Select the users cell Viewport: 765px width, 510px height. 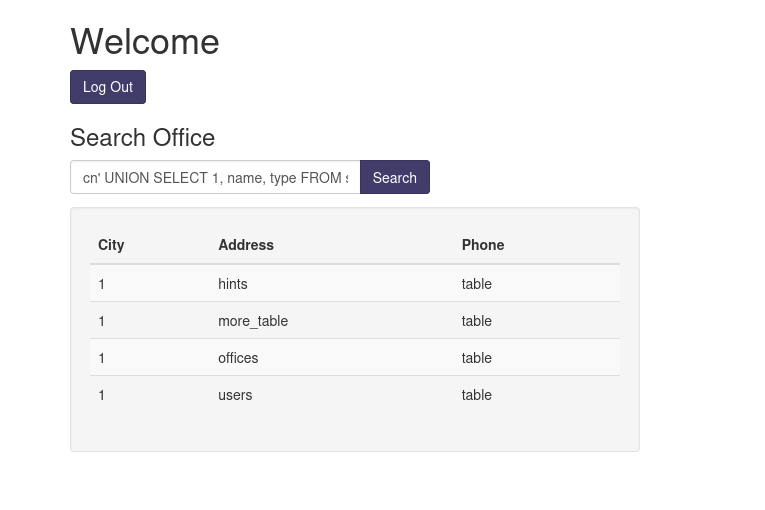(x=235, y=395)
